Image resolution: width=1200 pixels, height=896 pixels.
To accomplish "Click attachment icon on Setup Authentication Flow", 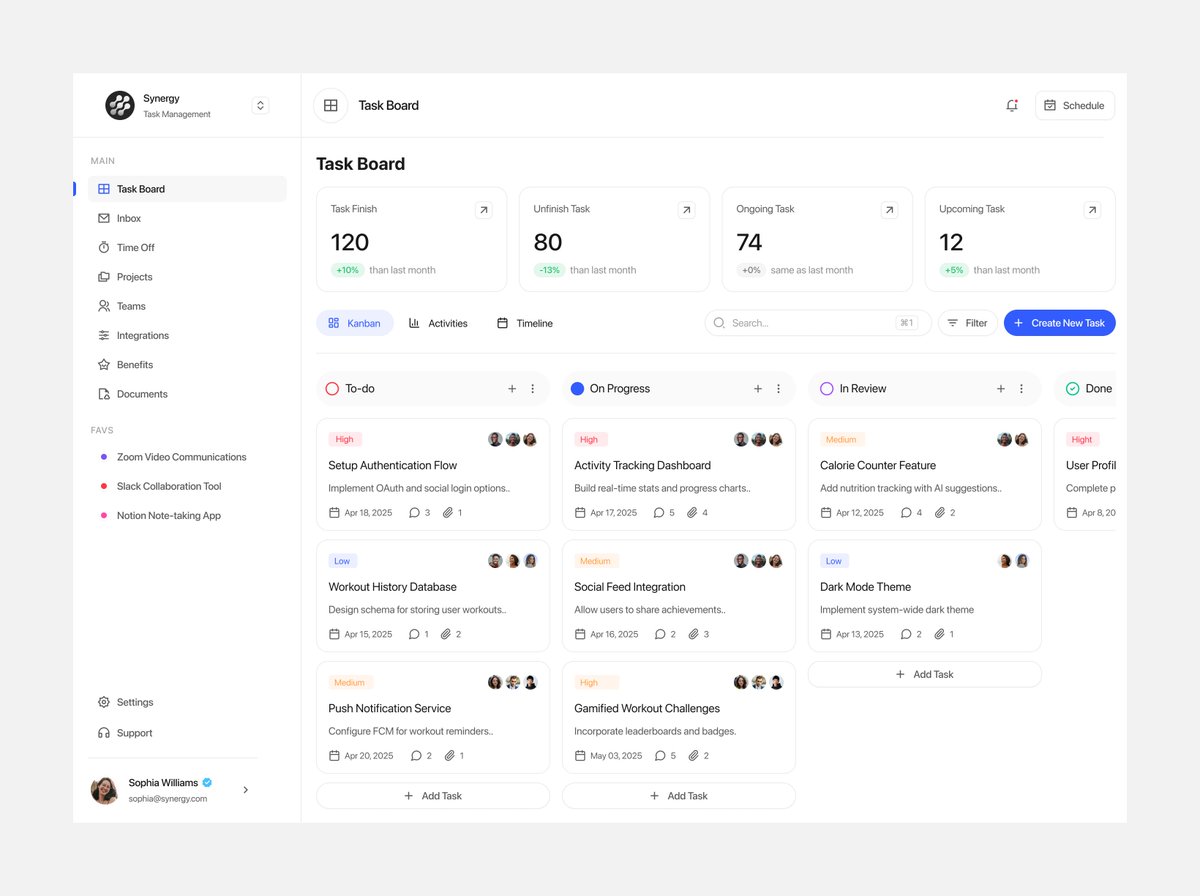I will (x=448, y=513).
